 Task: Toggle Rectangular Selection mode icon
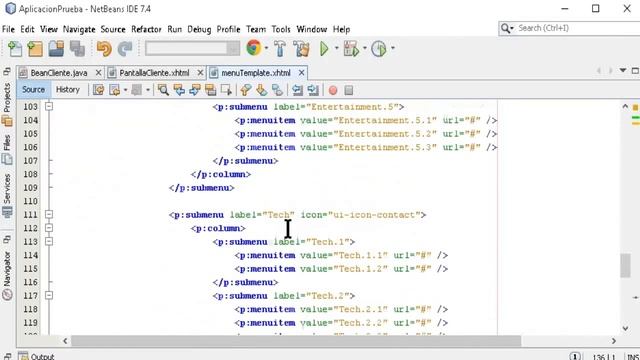tap(227, 90)
